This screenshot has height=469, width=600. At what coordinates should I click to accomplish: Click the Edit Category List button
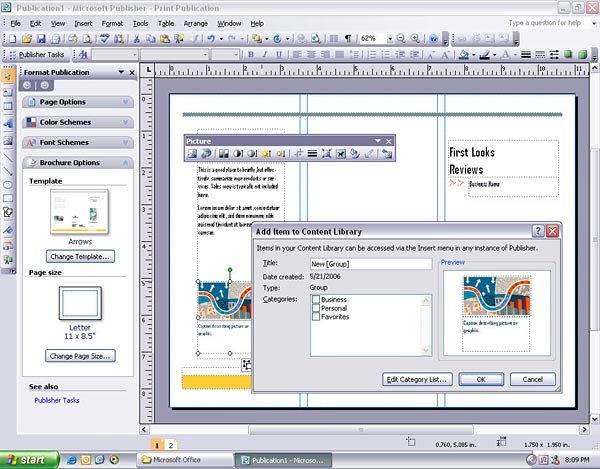417,379
